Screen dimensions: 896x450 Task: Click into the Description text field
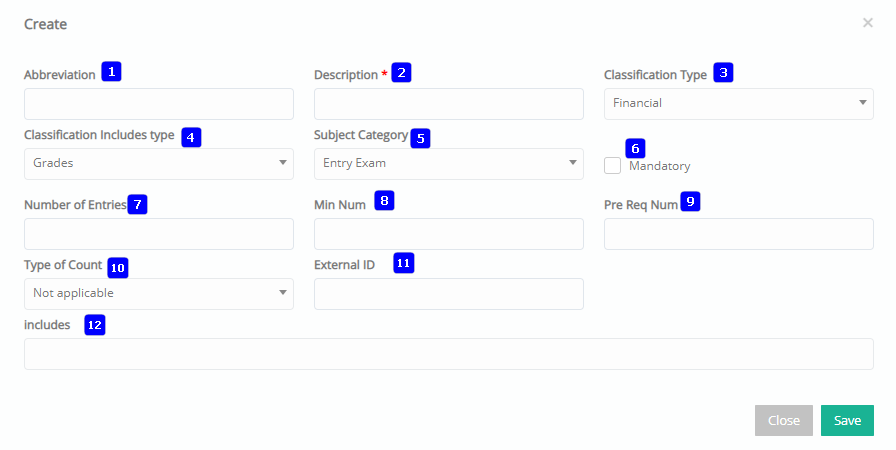coord(449,104)
